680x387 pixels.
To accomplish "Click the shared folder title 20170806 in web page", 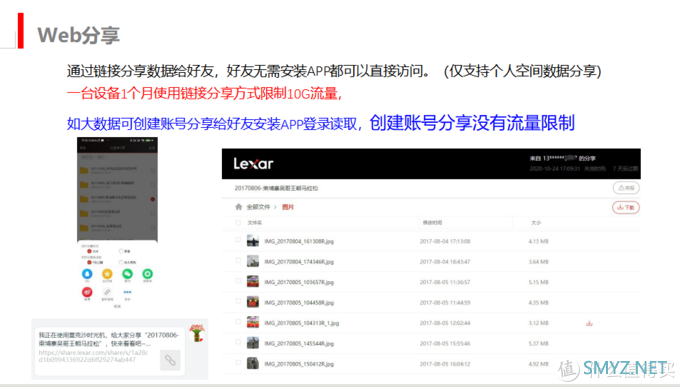I will pyautogui.click(x=276, y=188).
